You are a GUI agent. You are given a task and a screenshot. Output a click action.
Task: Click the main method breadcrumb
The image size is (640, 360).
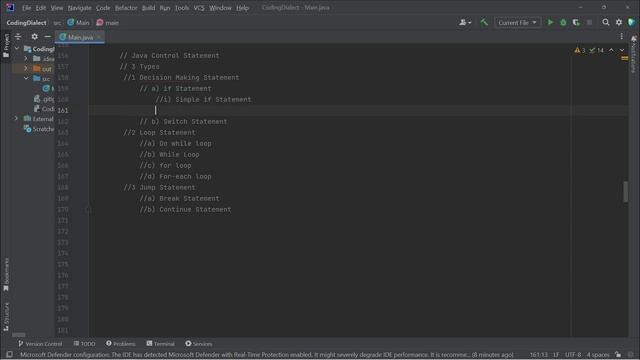click(x=108, y=23)
